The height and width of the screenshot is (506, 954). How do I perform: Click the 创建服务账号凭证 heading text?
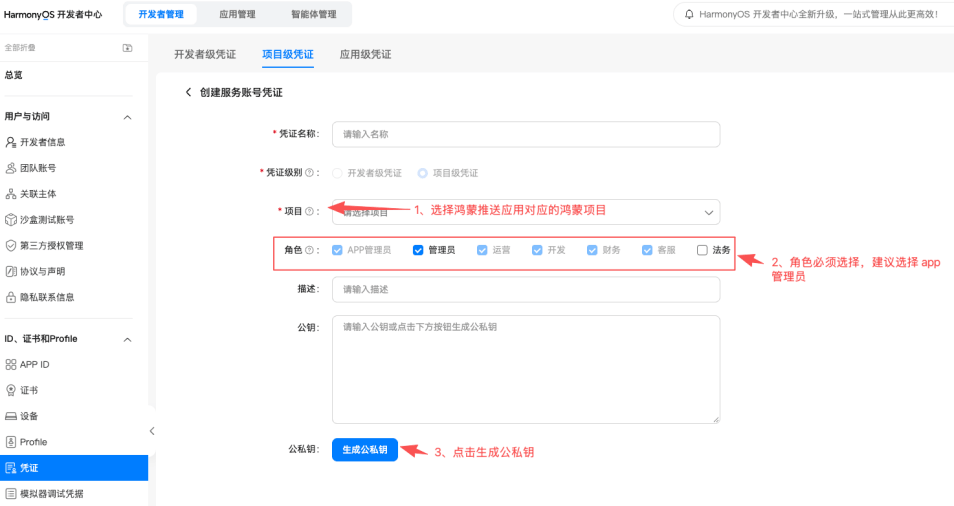(x=241, y=92)
